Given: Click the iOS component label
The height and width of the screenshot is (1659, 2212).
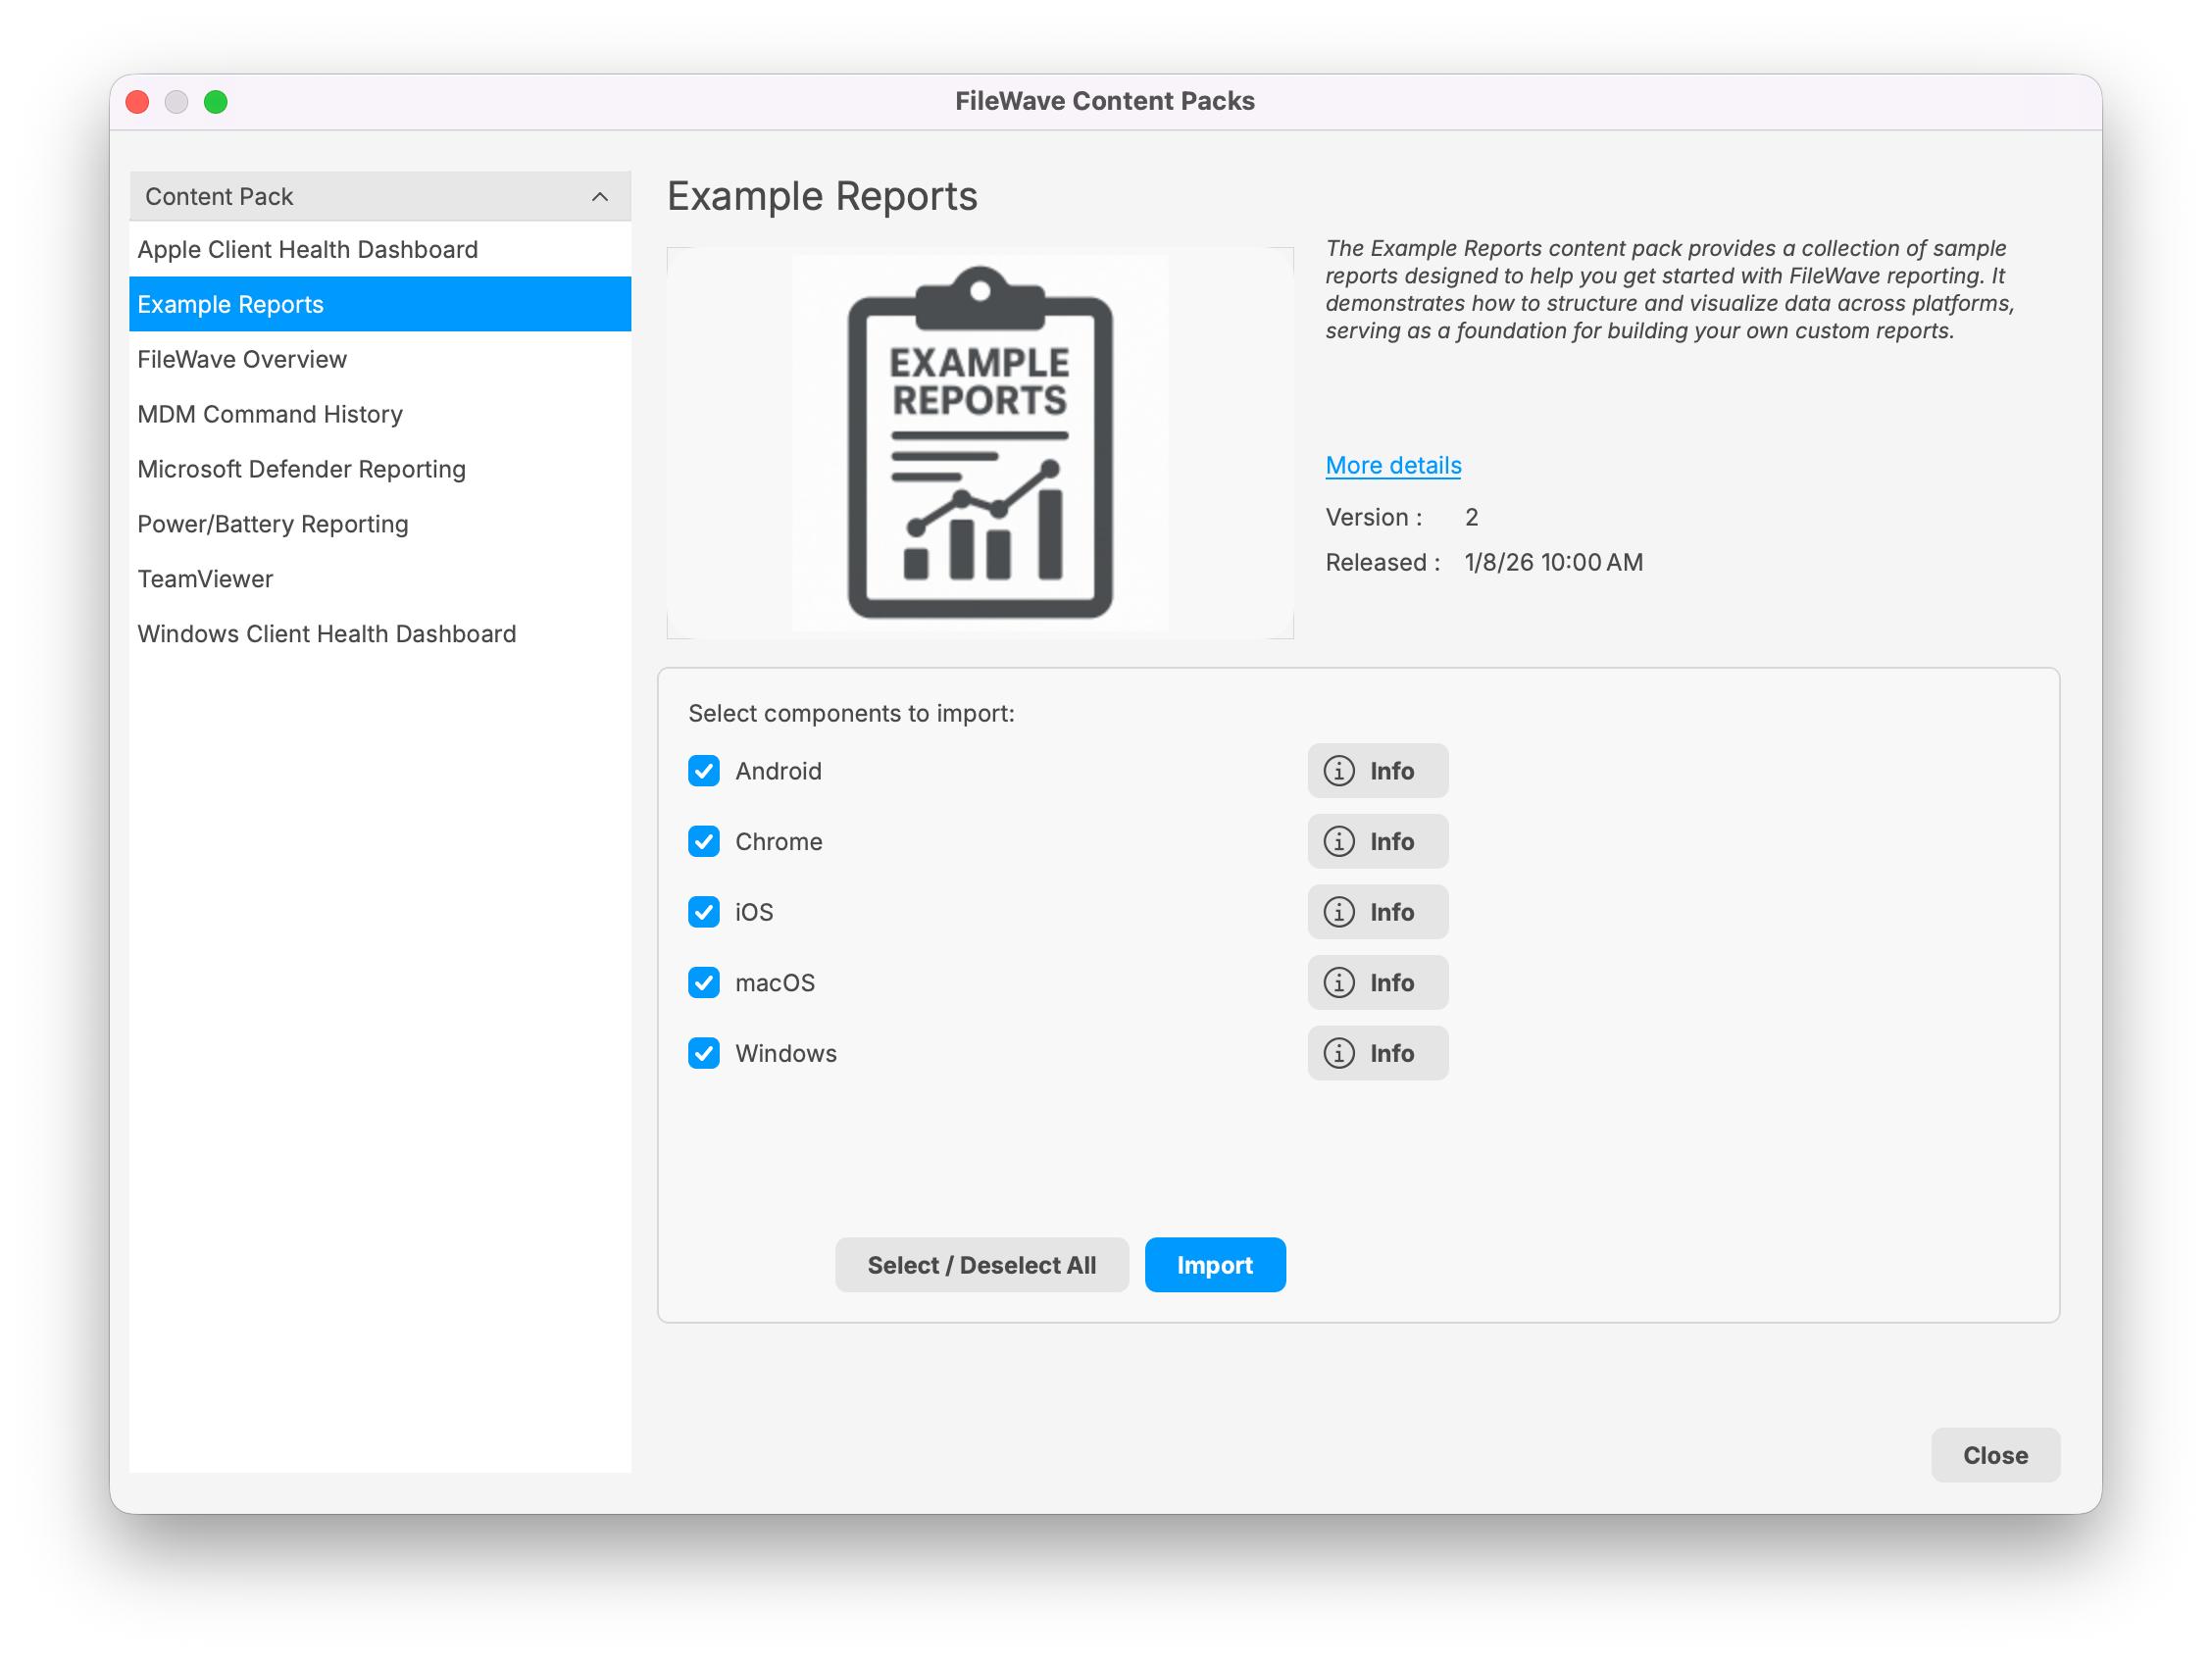Looking at the screenshot, I should 754,912.
